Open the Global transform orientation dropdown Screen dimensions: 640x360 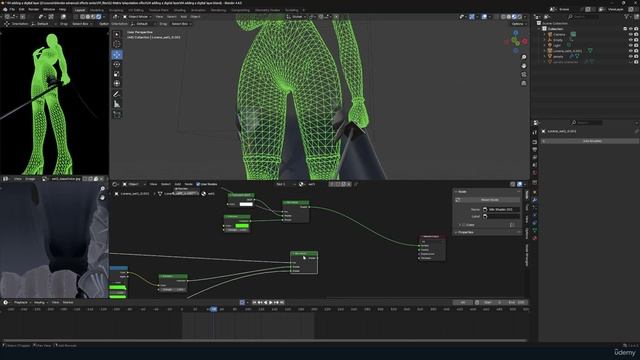tap(296, 17)
